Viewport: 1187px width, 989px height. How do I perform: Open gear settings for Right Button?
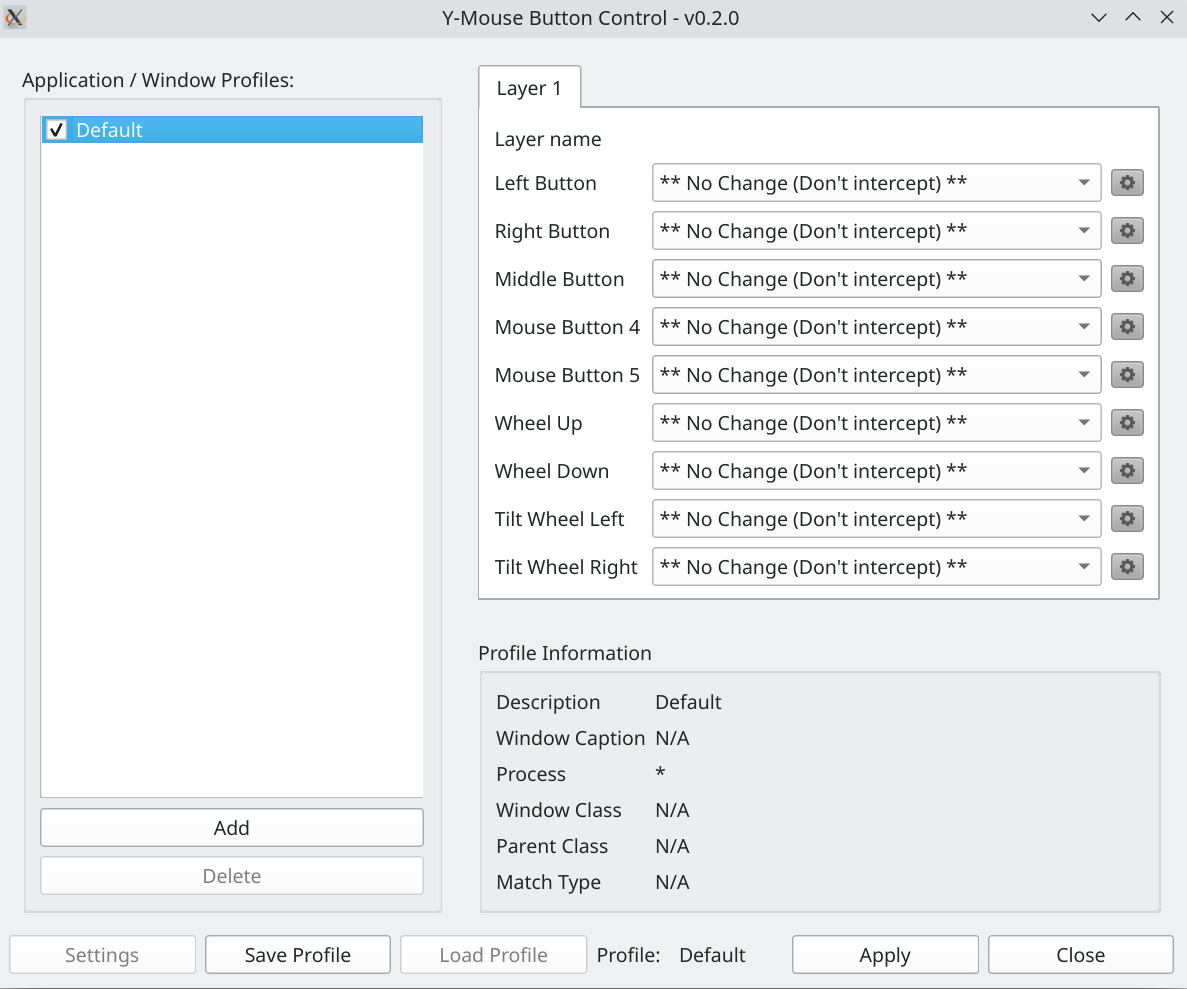pos(1127,230)
